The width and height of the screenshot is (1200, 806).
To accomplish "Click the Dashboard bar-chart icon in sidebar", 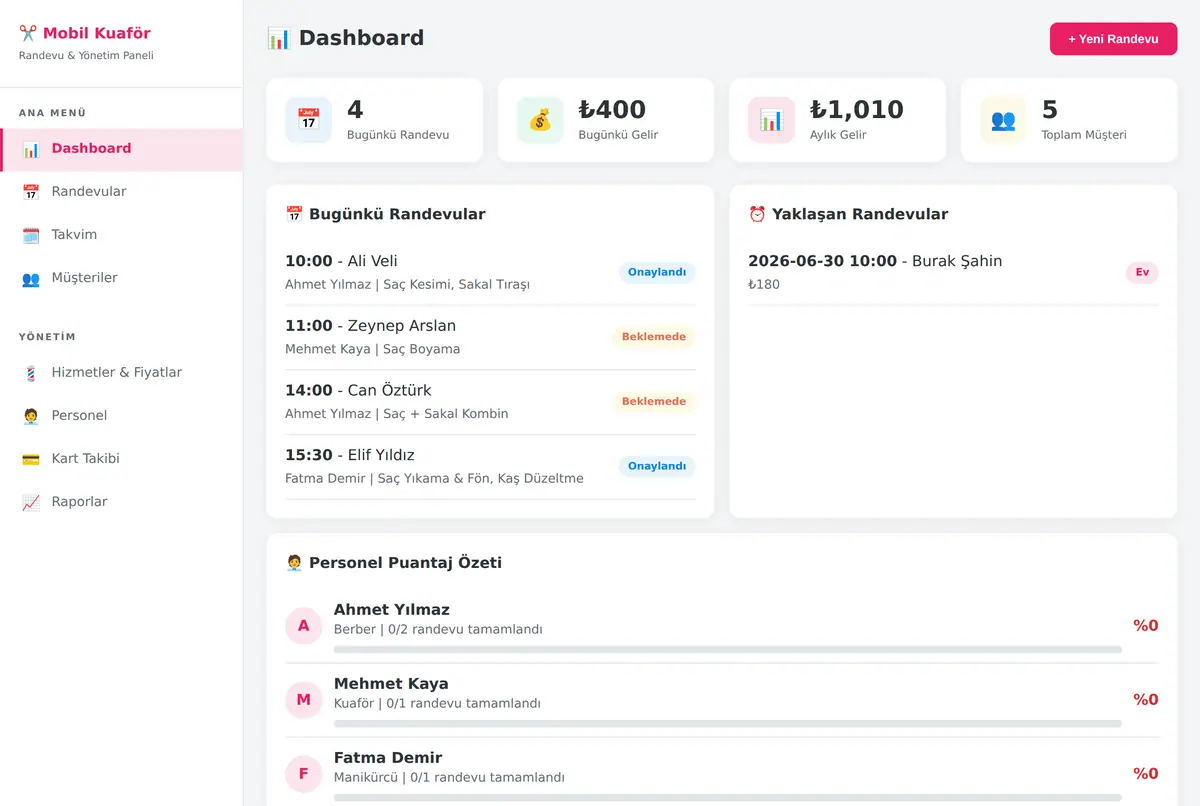I will click(x=31, y=150).
